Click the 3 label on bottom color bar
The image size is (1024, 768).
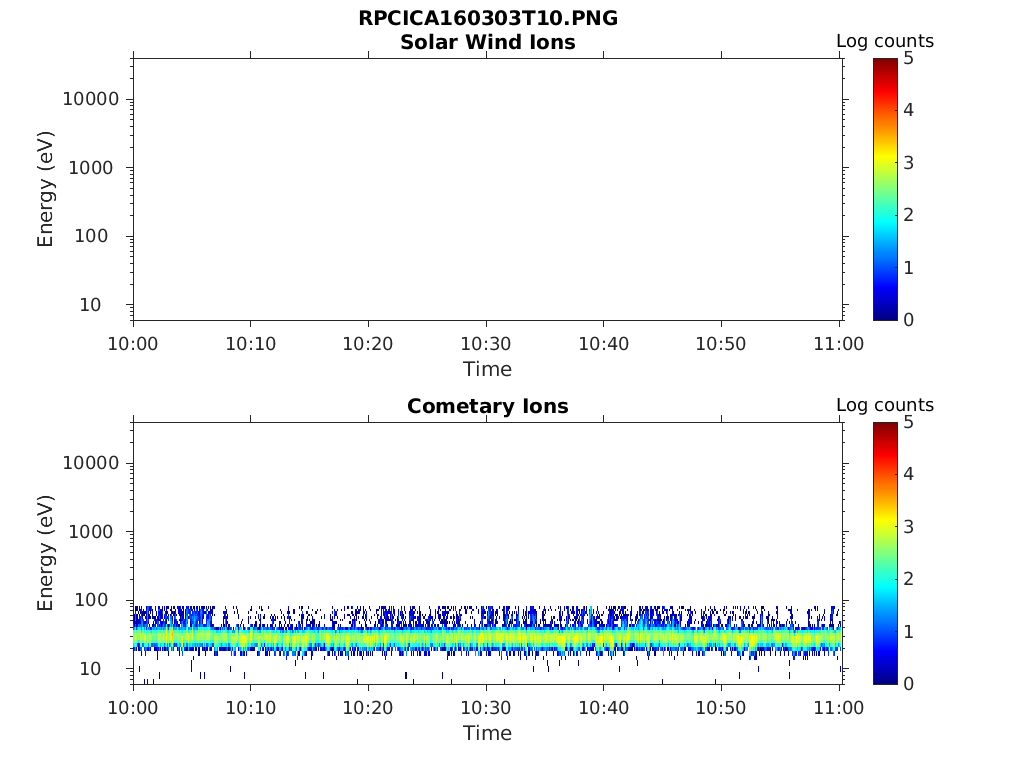tap(908, 526)
